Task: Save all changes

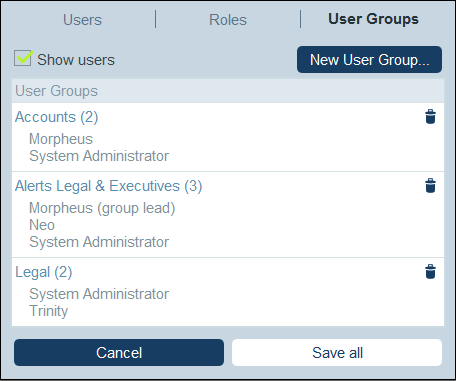Action: coord(337,352)
